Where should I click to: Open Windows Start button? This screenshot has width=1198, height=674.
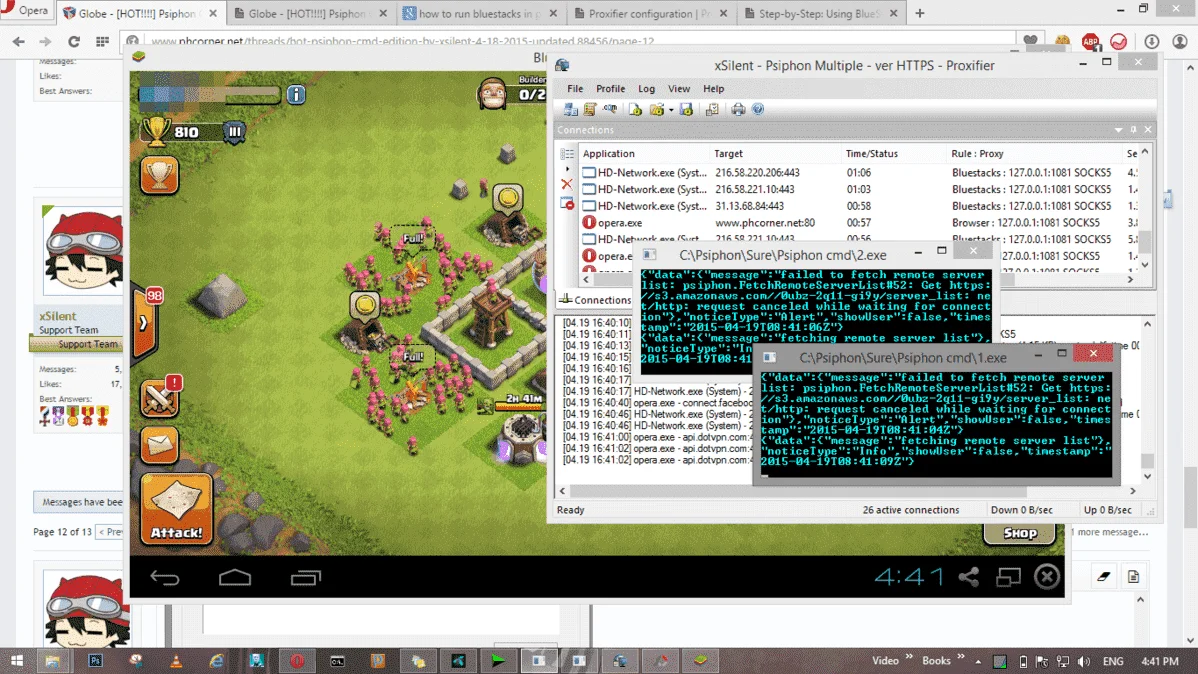[16, 661]
